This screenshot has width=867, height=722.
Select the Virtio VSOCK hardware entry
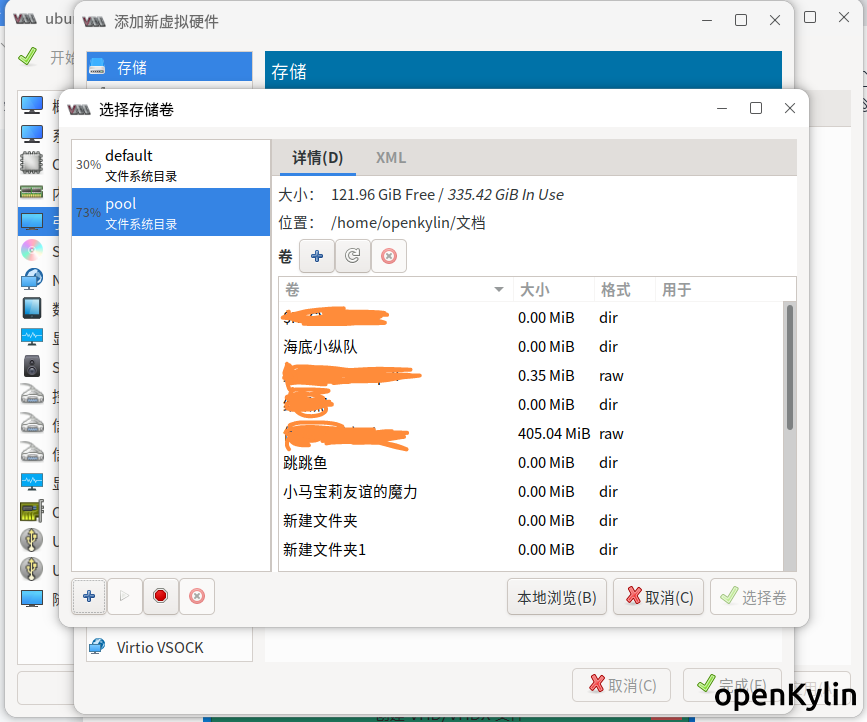pyautogui.click(x=160, y=647)
